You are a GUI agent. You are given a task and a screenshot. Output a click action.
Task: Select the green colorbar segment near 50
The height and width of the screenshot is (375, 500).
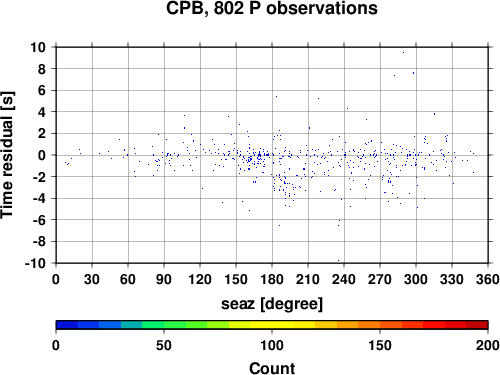click(164, 325)
